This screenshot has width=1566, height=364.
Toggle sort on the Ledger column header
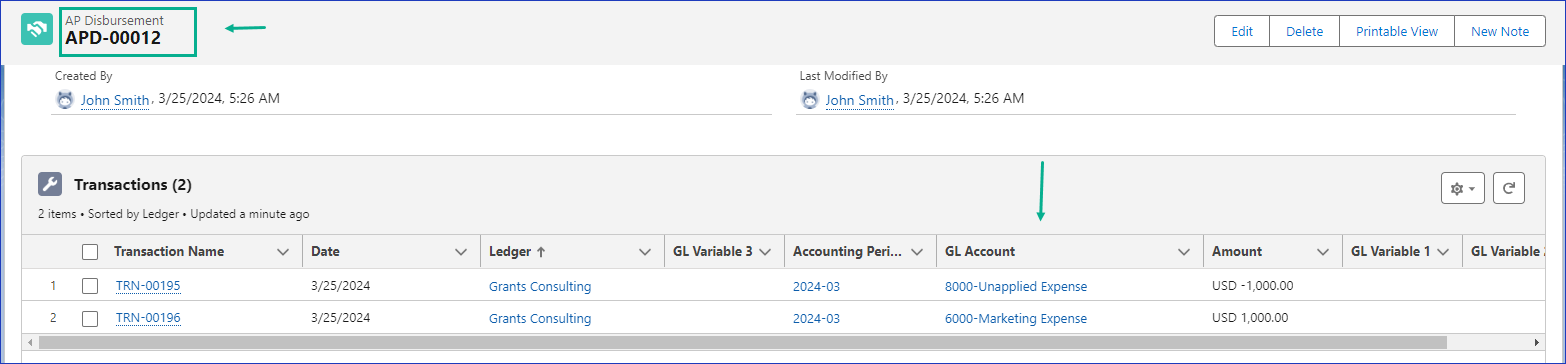(516, 252)
